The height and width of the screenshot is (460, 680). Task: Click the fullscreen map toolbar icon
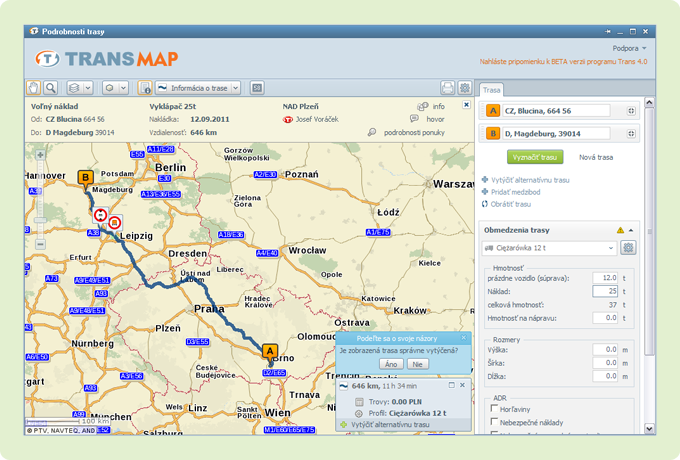coord(257,88)
